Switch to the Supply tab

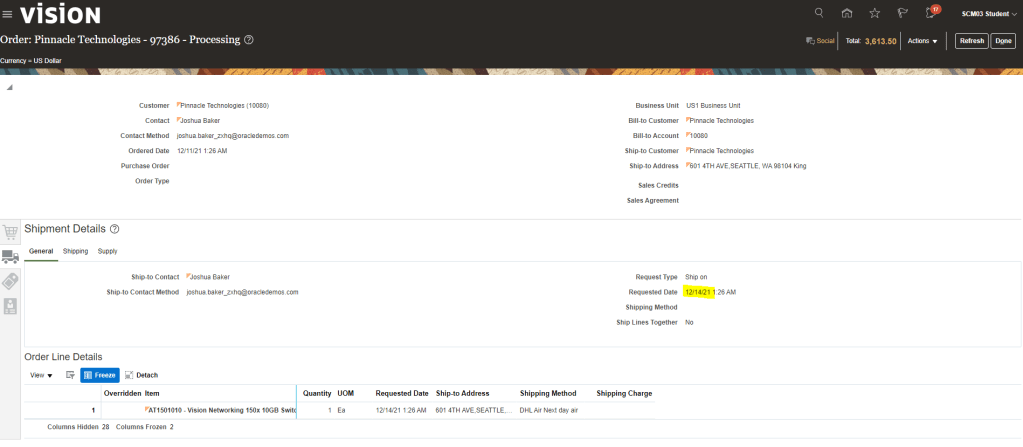pos(107,251)
